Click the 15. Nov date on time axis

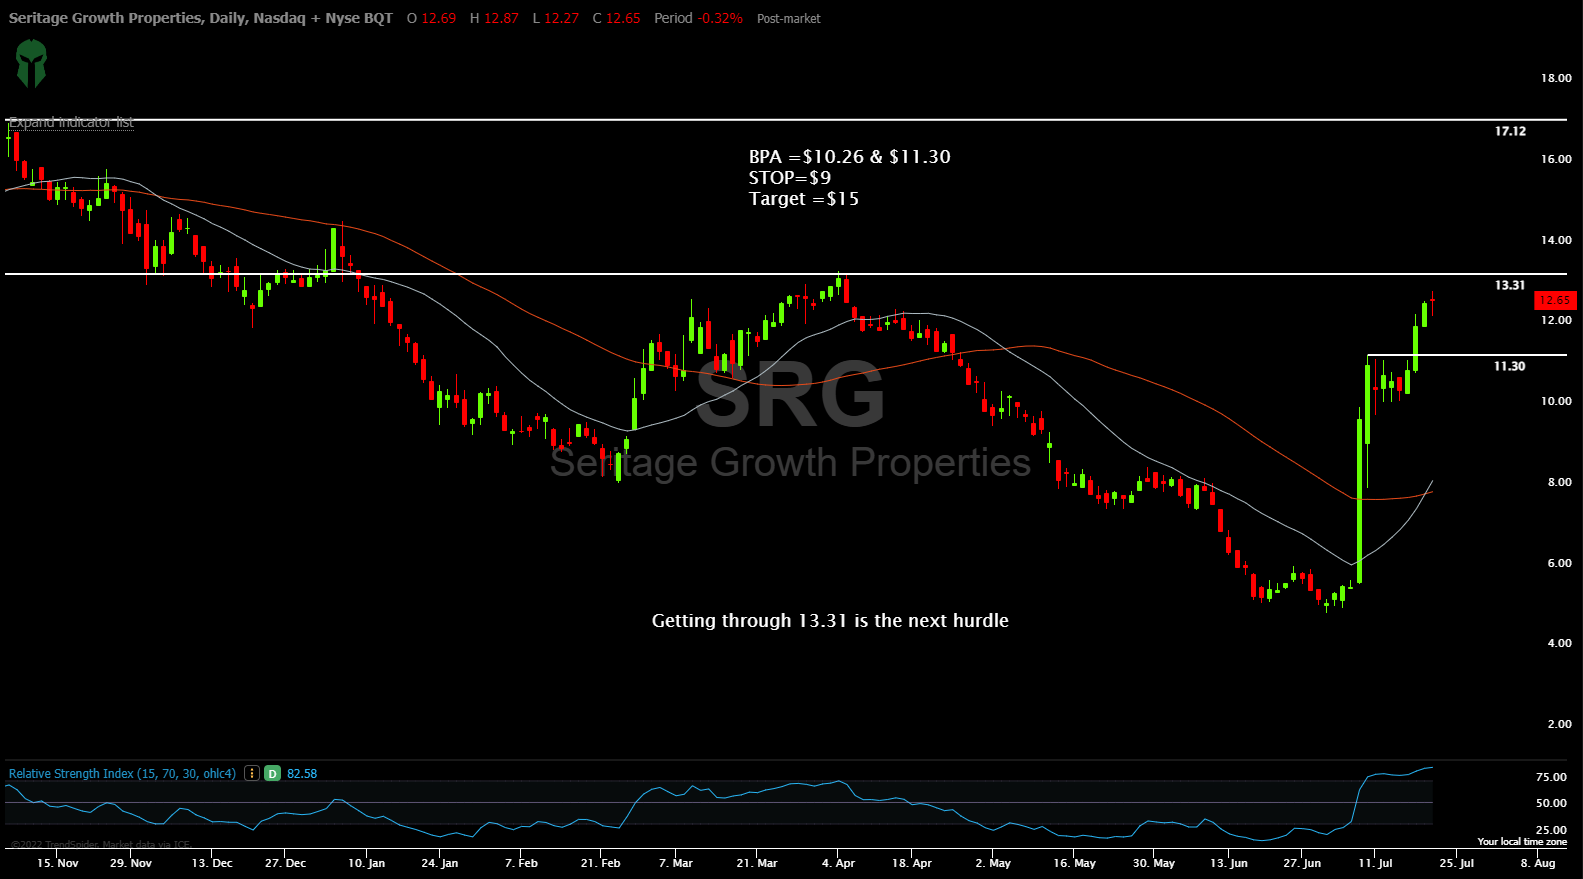(57, 863)
